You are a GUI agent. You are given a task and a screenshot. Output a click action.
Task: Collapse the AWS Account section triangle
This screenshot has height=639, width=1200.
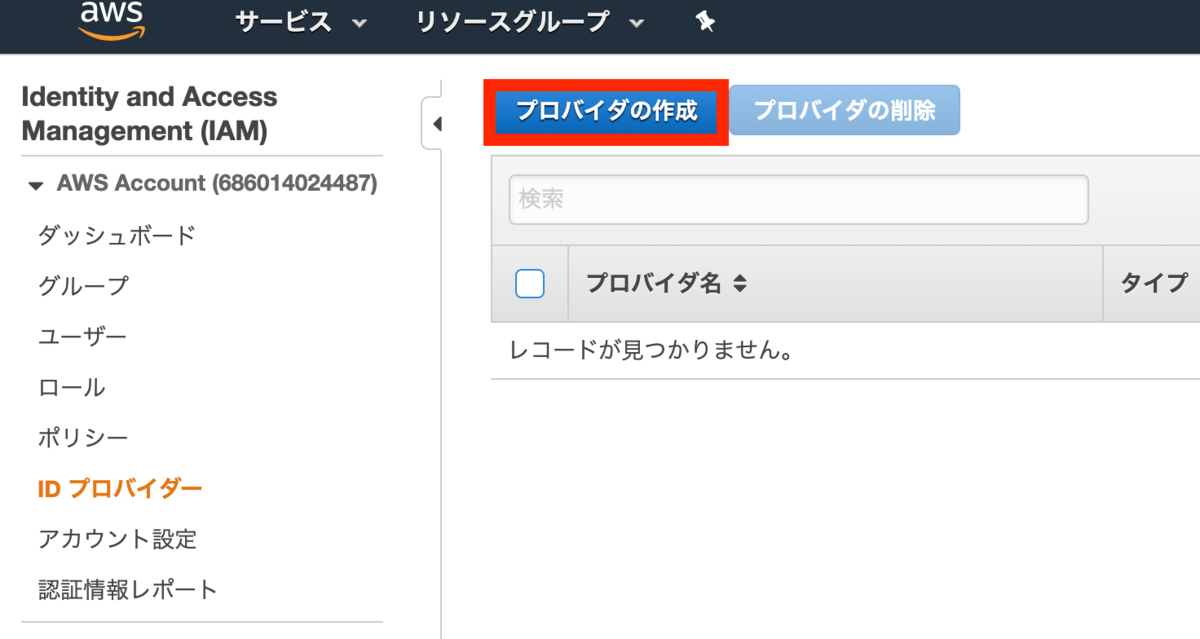(x=37, y=186)
